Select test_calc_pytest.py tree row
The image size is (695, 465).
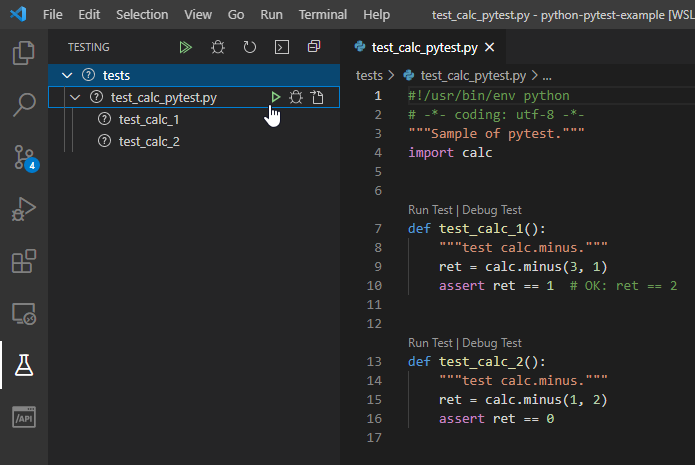194,97
